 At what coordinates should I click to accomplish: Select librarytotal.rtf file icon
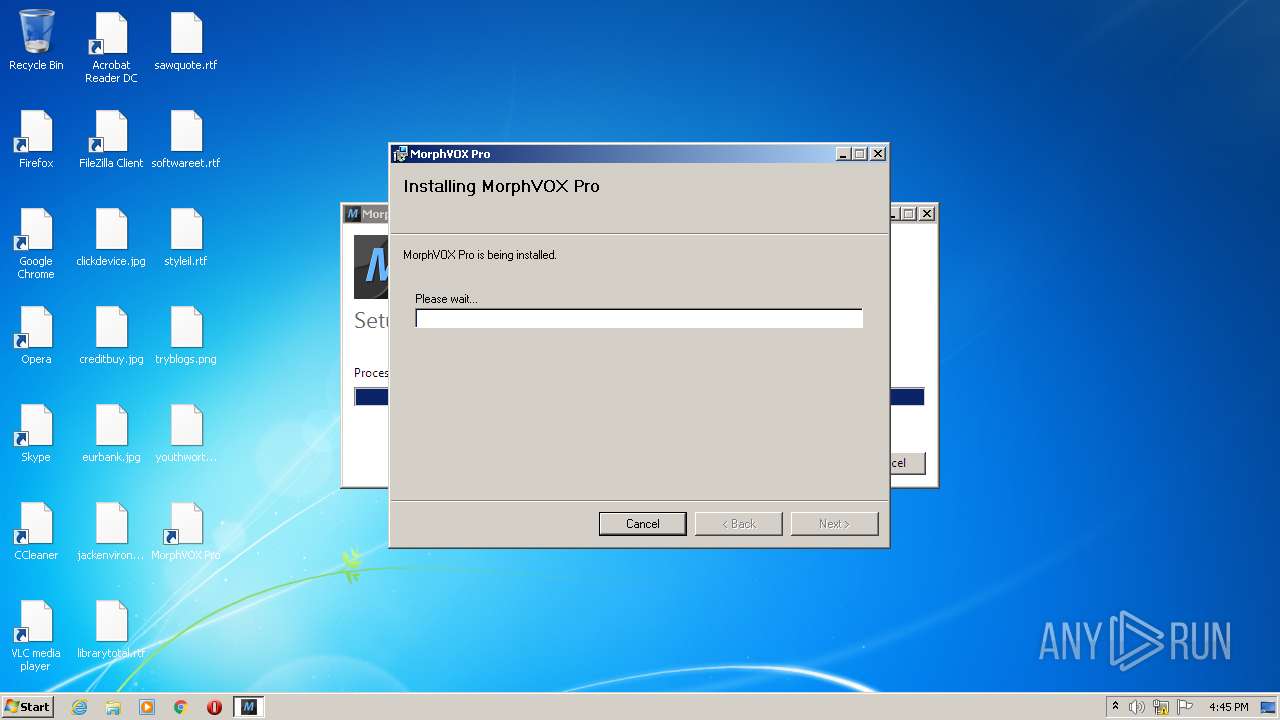click(x=111, y=628)
